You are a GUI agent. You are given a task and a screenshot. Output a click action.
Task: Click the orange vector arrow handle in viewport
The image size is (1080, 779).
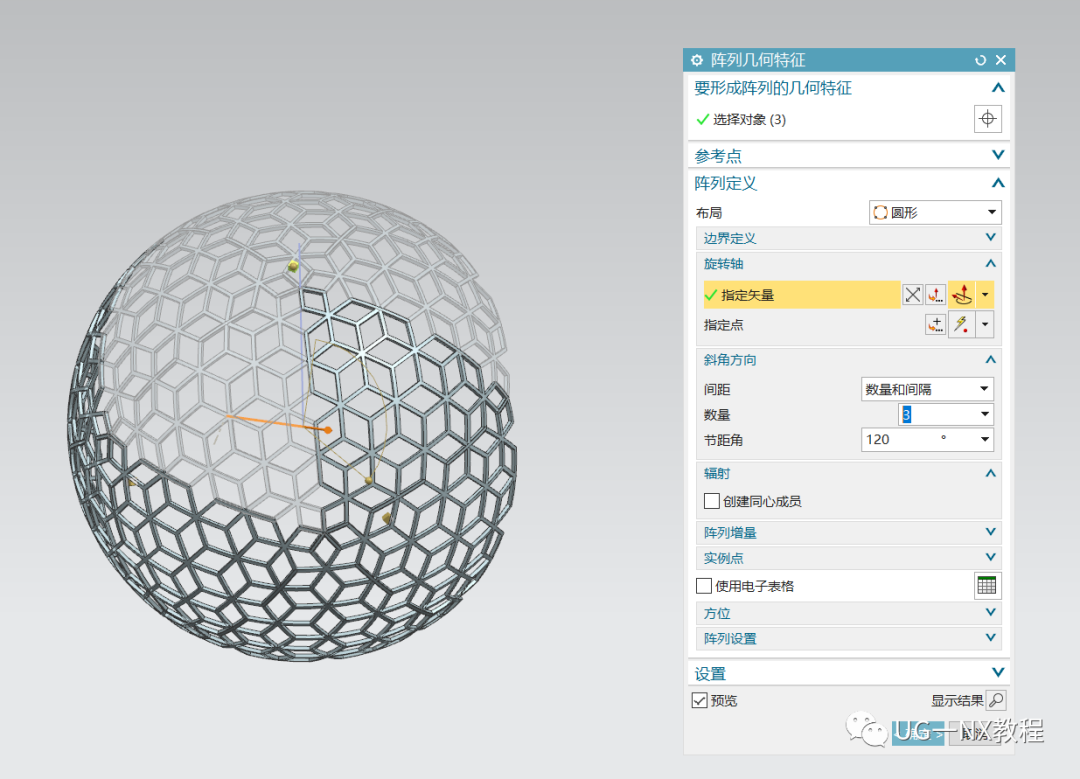(x=329, y=430)
